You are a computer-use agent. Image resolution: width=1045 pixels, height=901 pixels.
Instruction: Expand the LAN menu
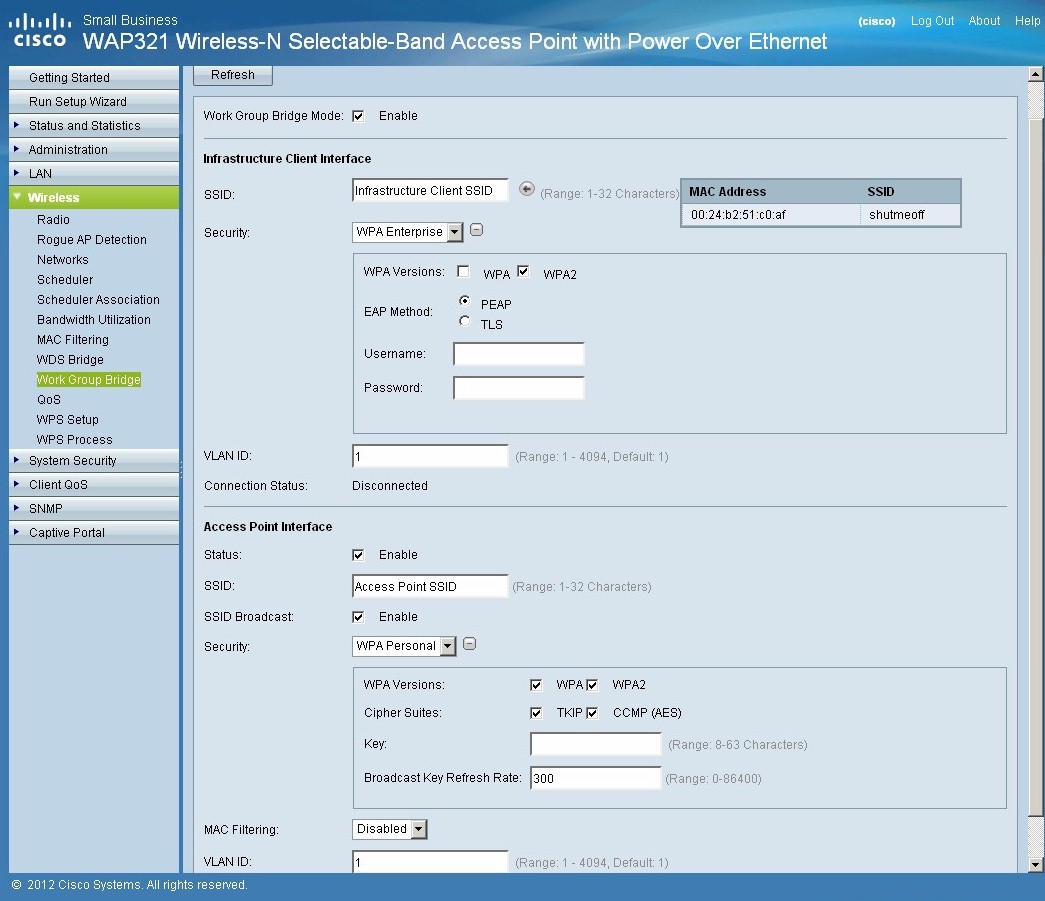(x=94, y=173)
